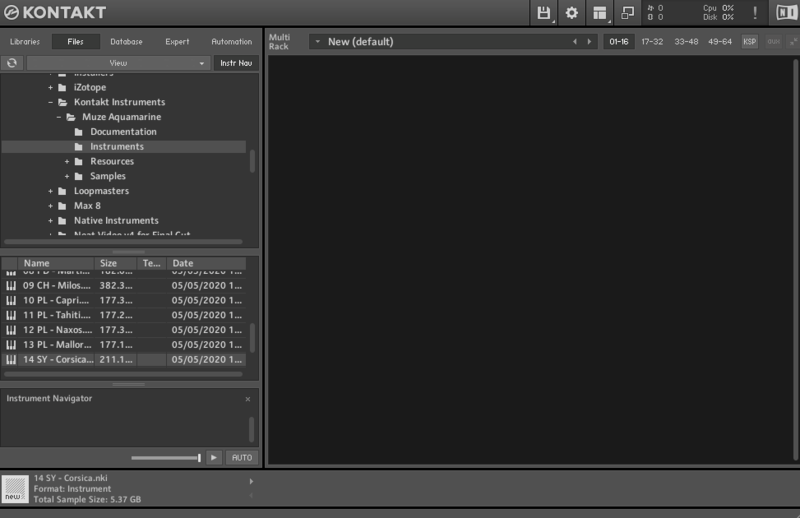Screen dimensions: 800x518
Task: Switch to the Expert tab
Action: tap(177, 42)
